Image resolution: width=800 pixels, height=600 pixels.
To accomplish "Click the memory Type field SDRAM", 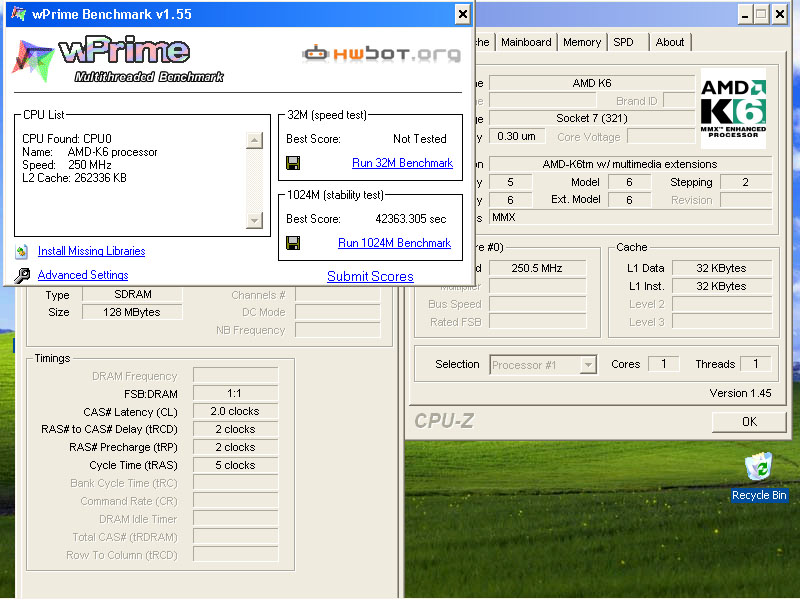I will [x=132, y=294].
